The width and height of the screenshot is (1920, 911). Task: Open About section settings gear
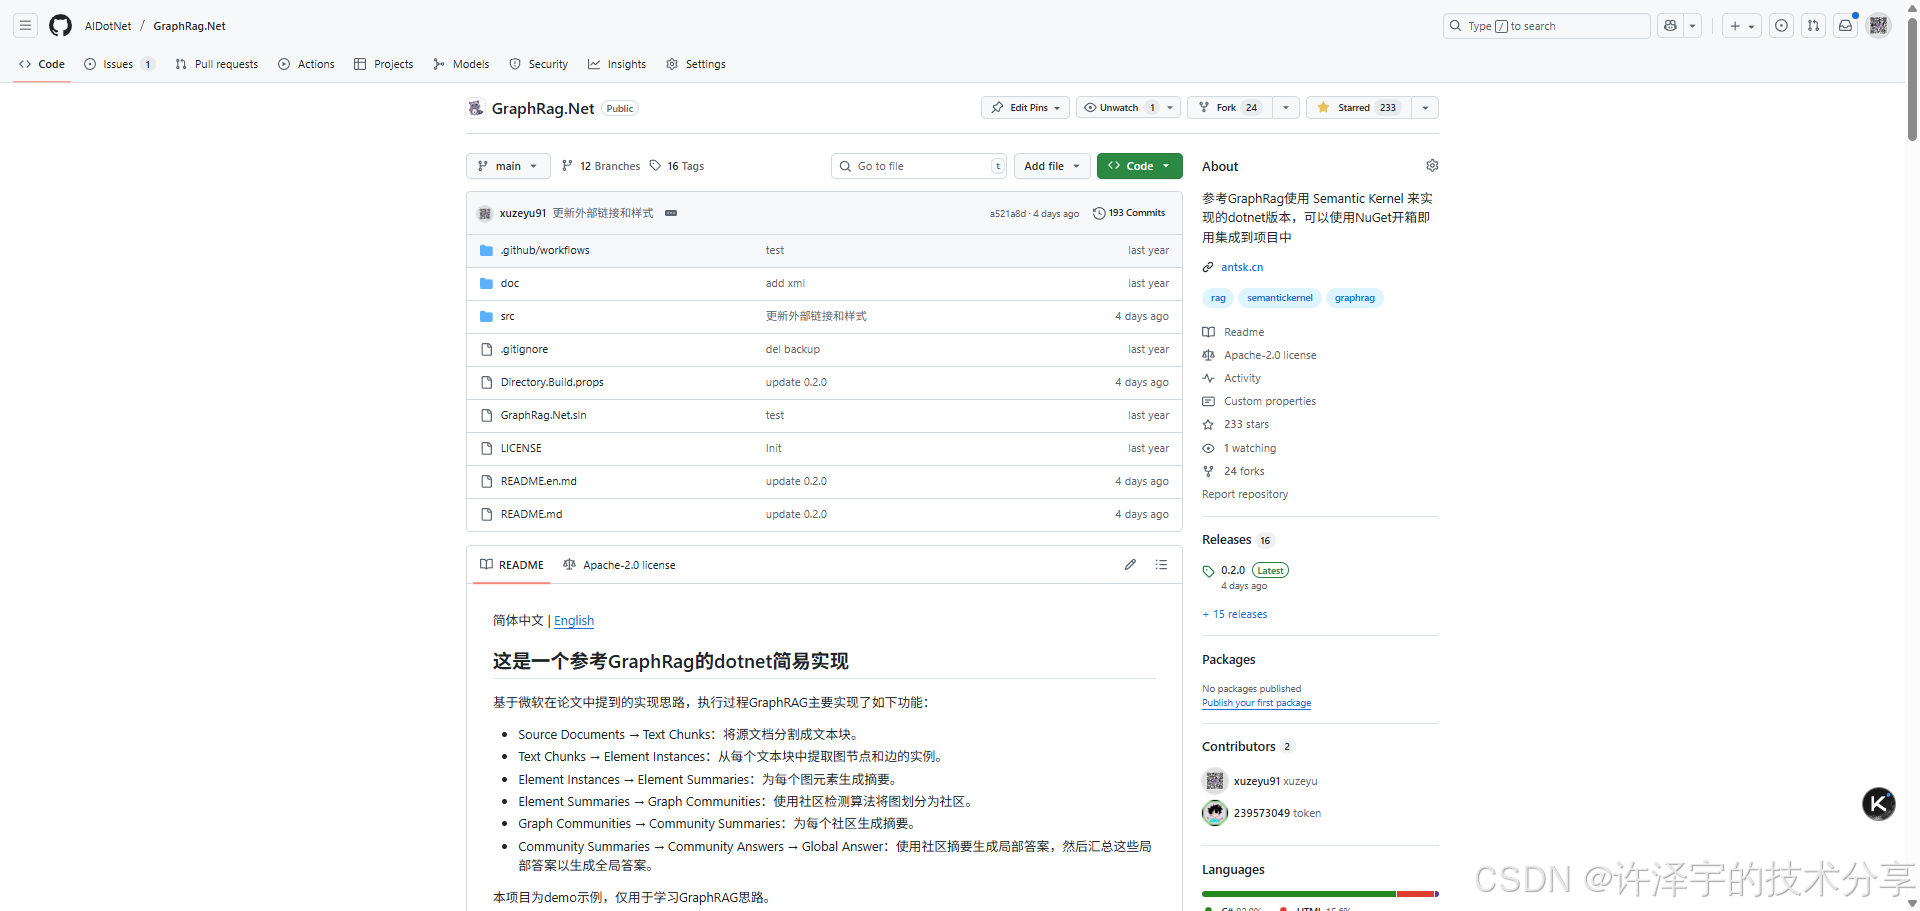[1432, 166]
